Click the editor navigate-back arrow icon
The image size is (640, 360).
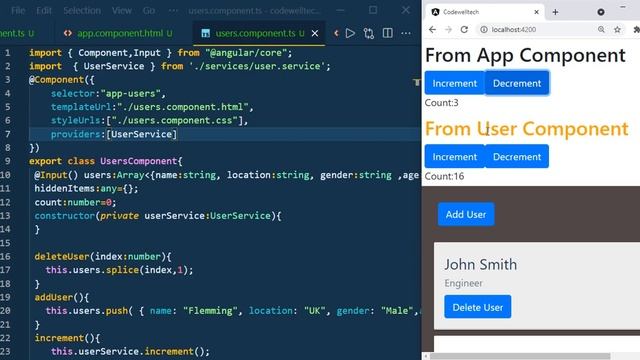(x=336, y=33)
